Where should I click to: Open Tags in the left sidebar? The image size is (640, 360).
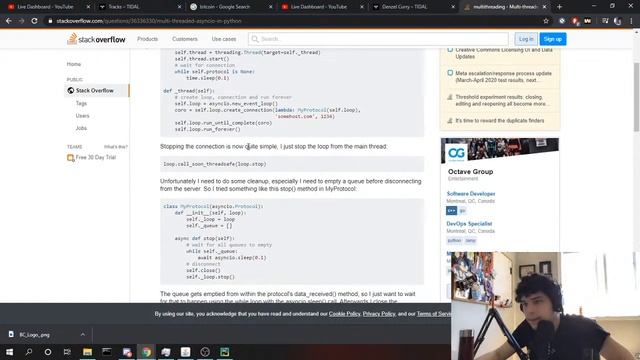81,103
